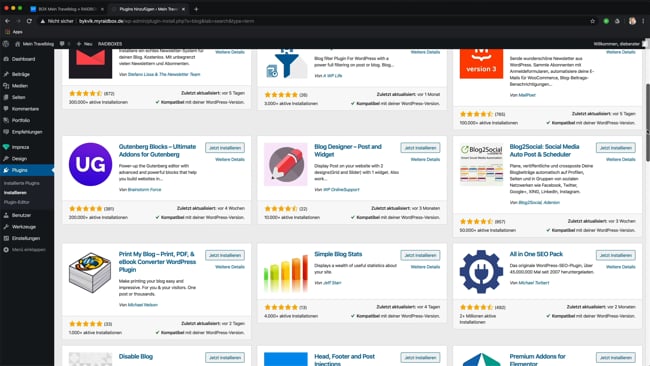The image size is (650, 366).
Task: Click the Benutzer person icon
Action: pos(6,216)
